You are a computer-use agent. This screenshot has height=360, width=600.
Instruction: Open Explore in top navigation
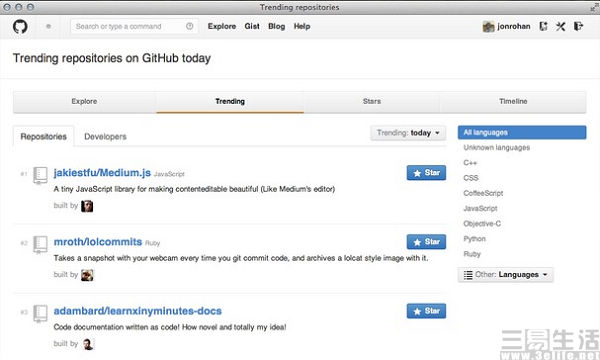222,26
